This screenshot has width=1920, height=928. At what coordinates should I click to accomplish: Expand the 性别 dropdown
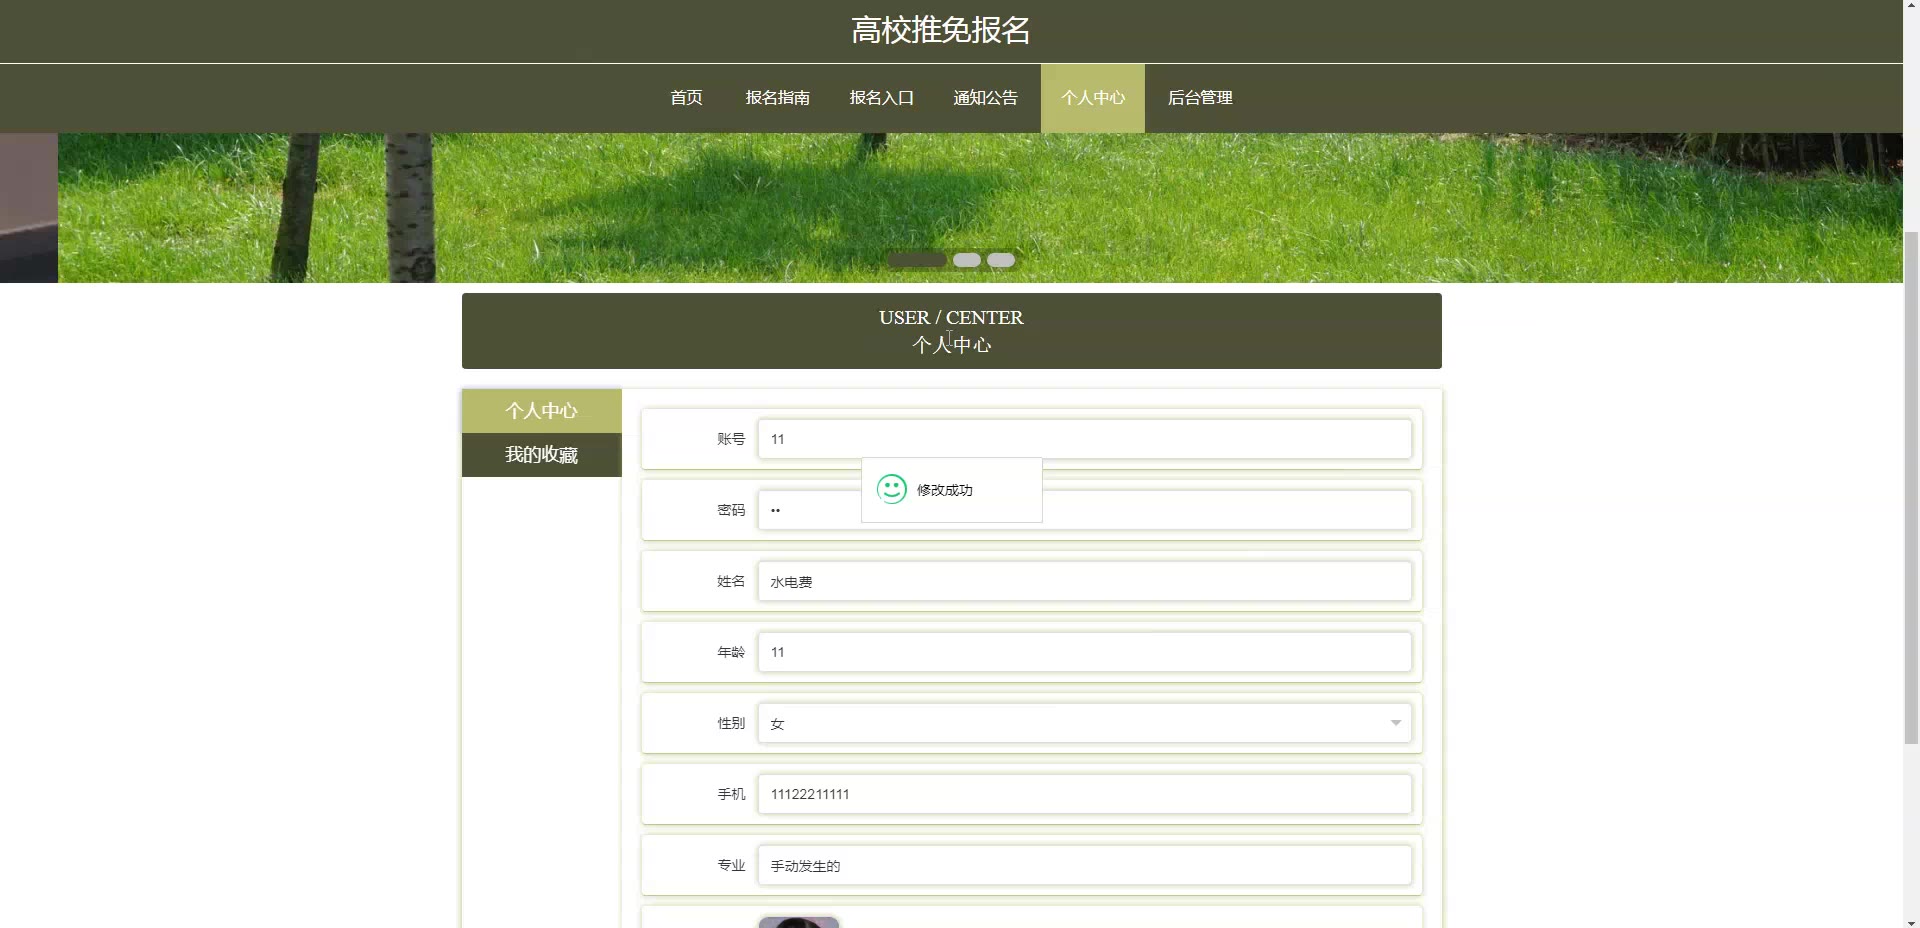pos(1084,723)
